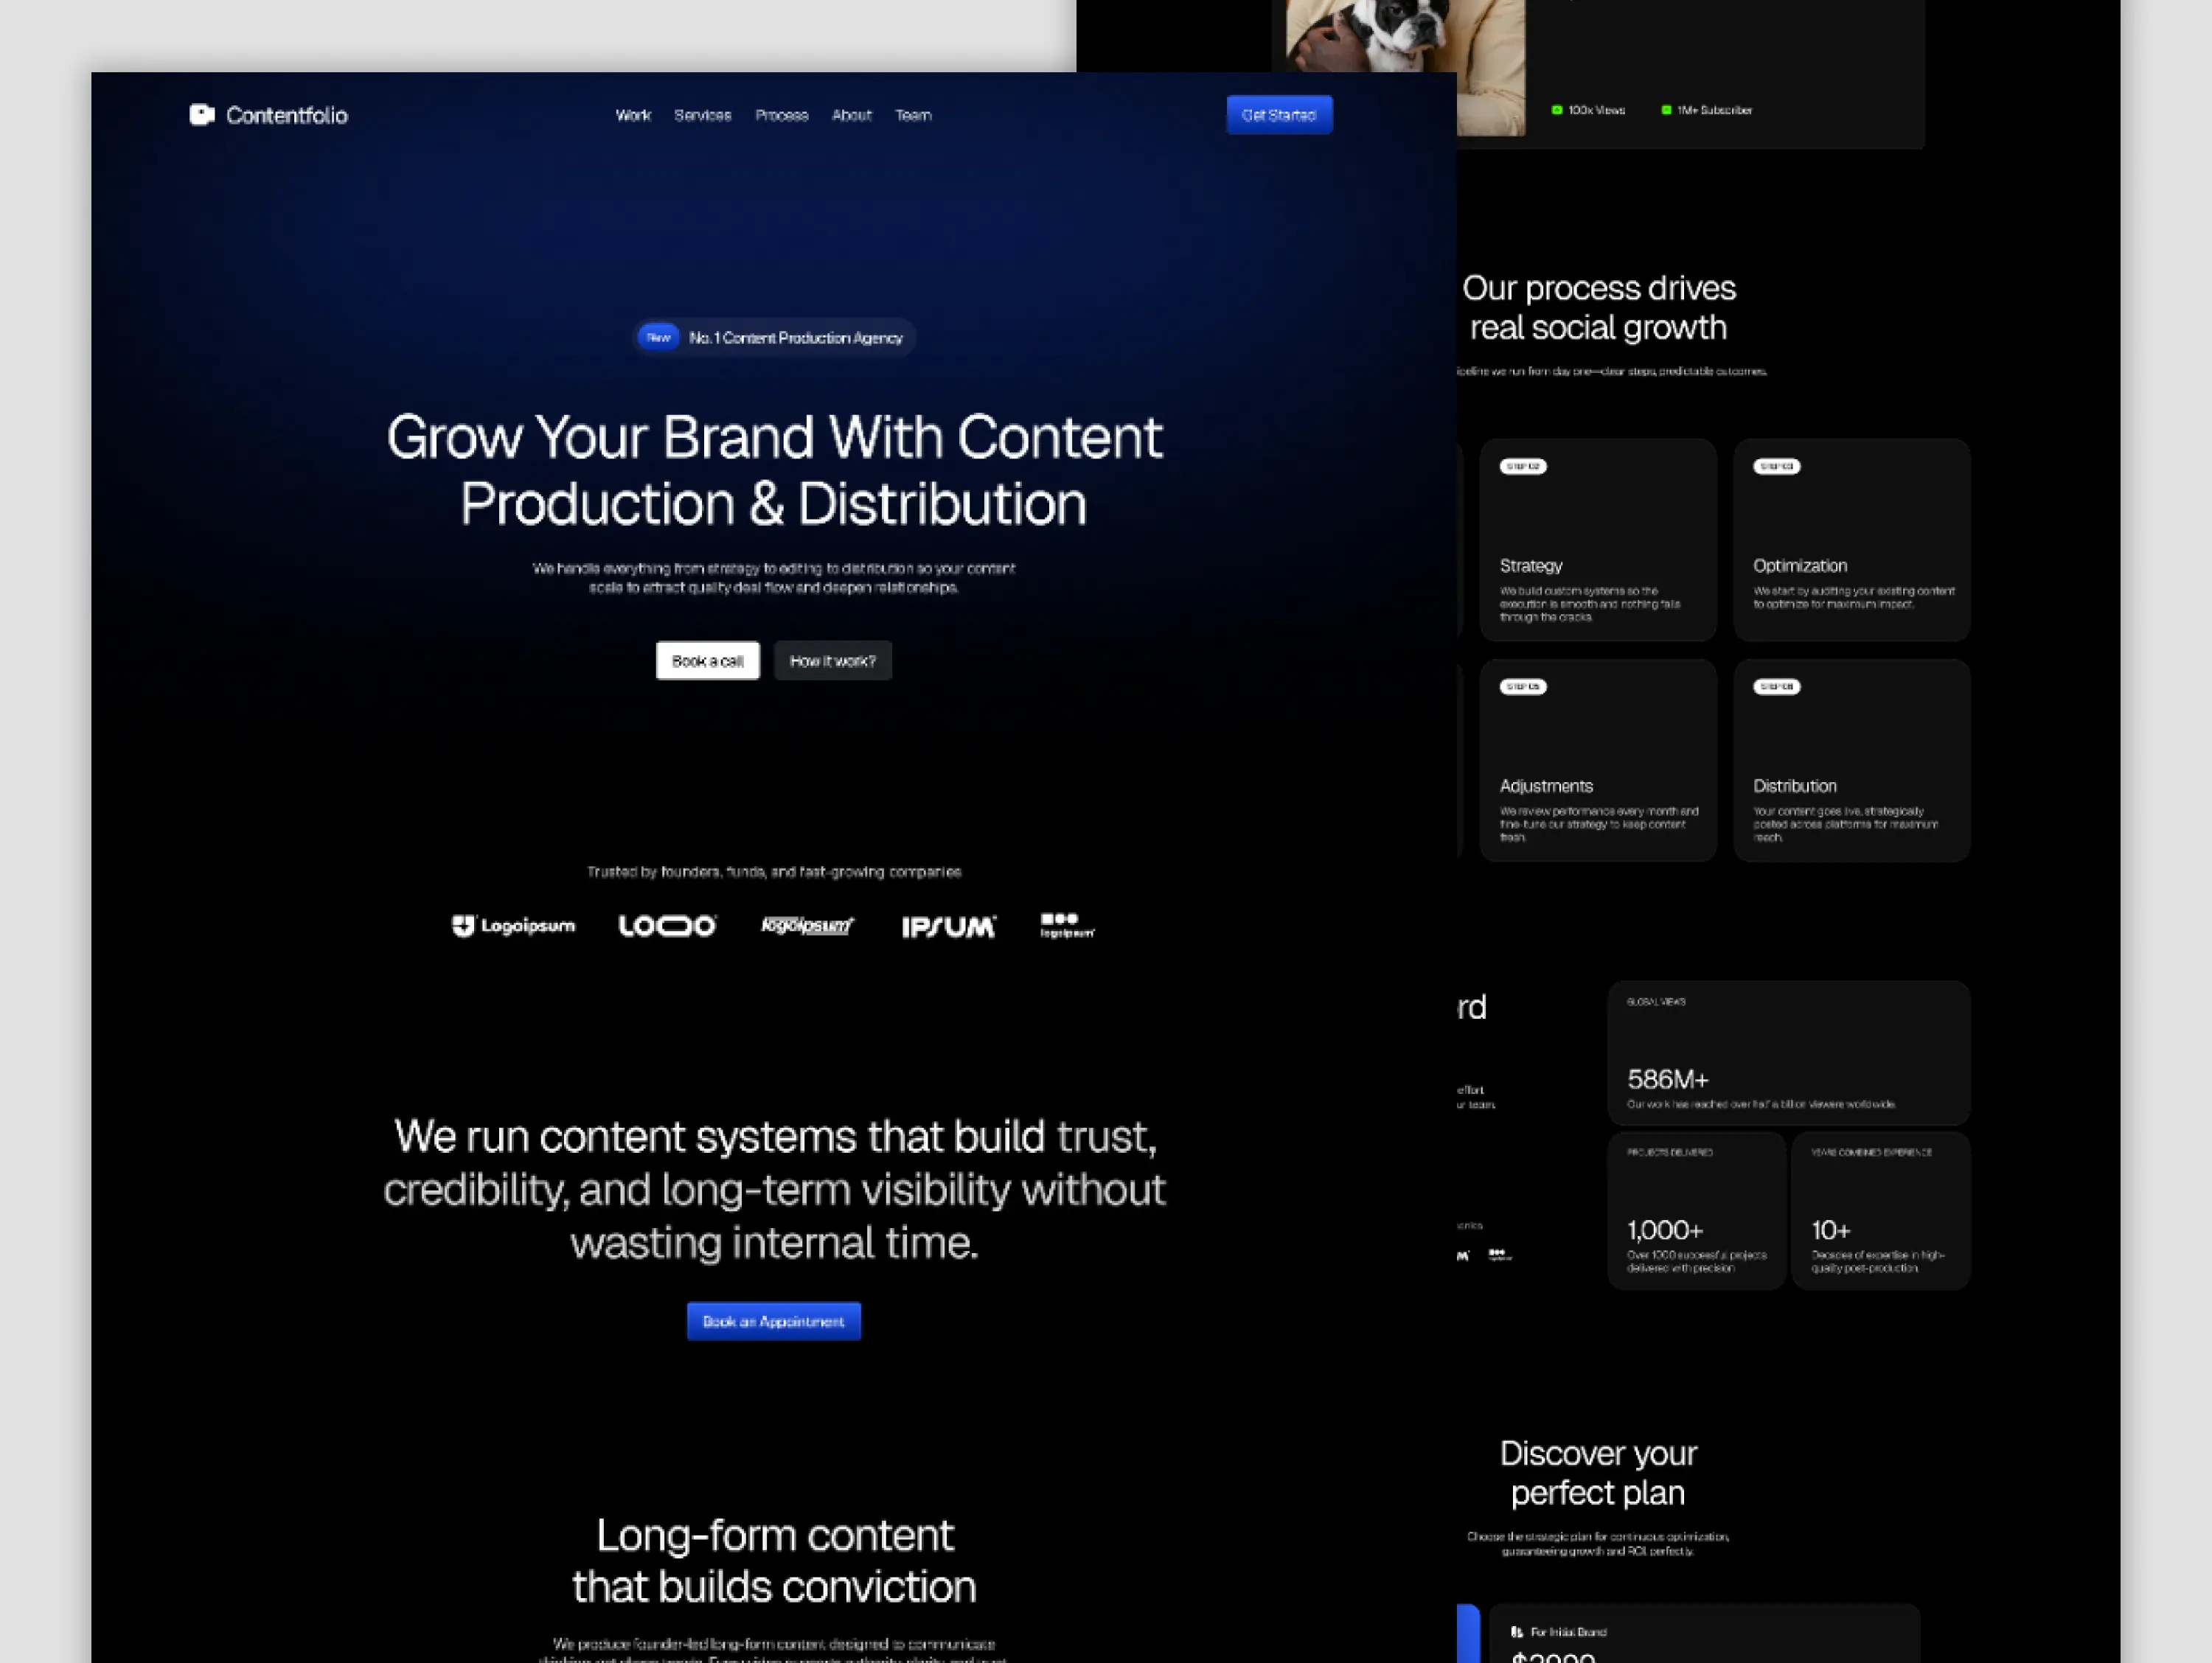Click the Logoipsum shield logo
This screenshot has height=1663, width=2212.
[513, 926]
